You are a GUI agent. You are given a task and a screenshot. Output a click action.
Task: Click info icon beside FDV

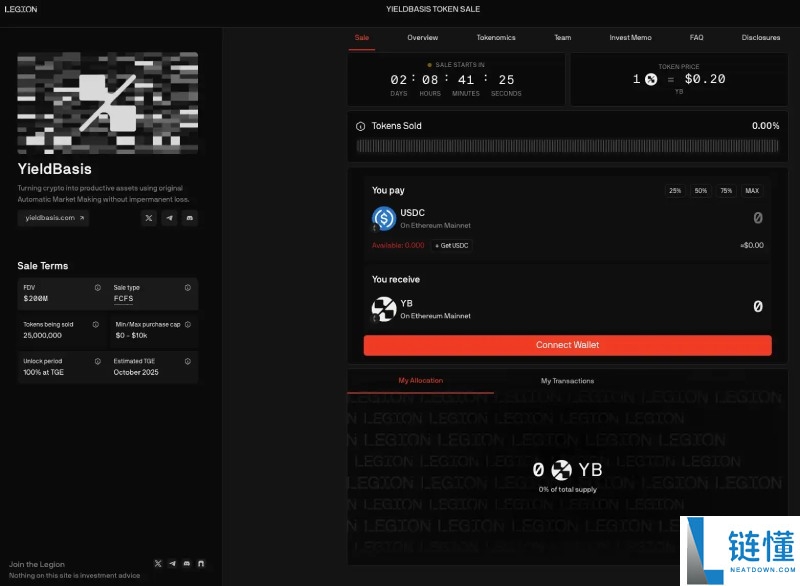97,288
